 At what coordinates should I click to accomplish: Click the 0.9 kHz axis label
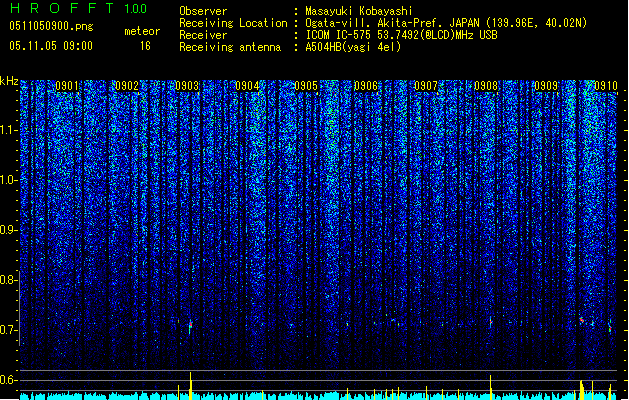(x=9, y=230)
